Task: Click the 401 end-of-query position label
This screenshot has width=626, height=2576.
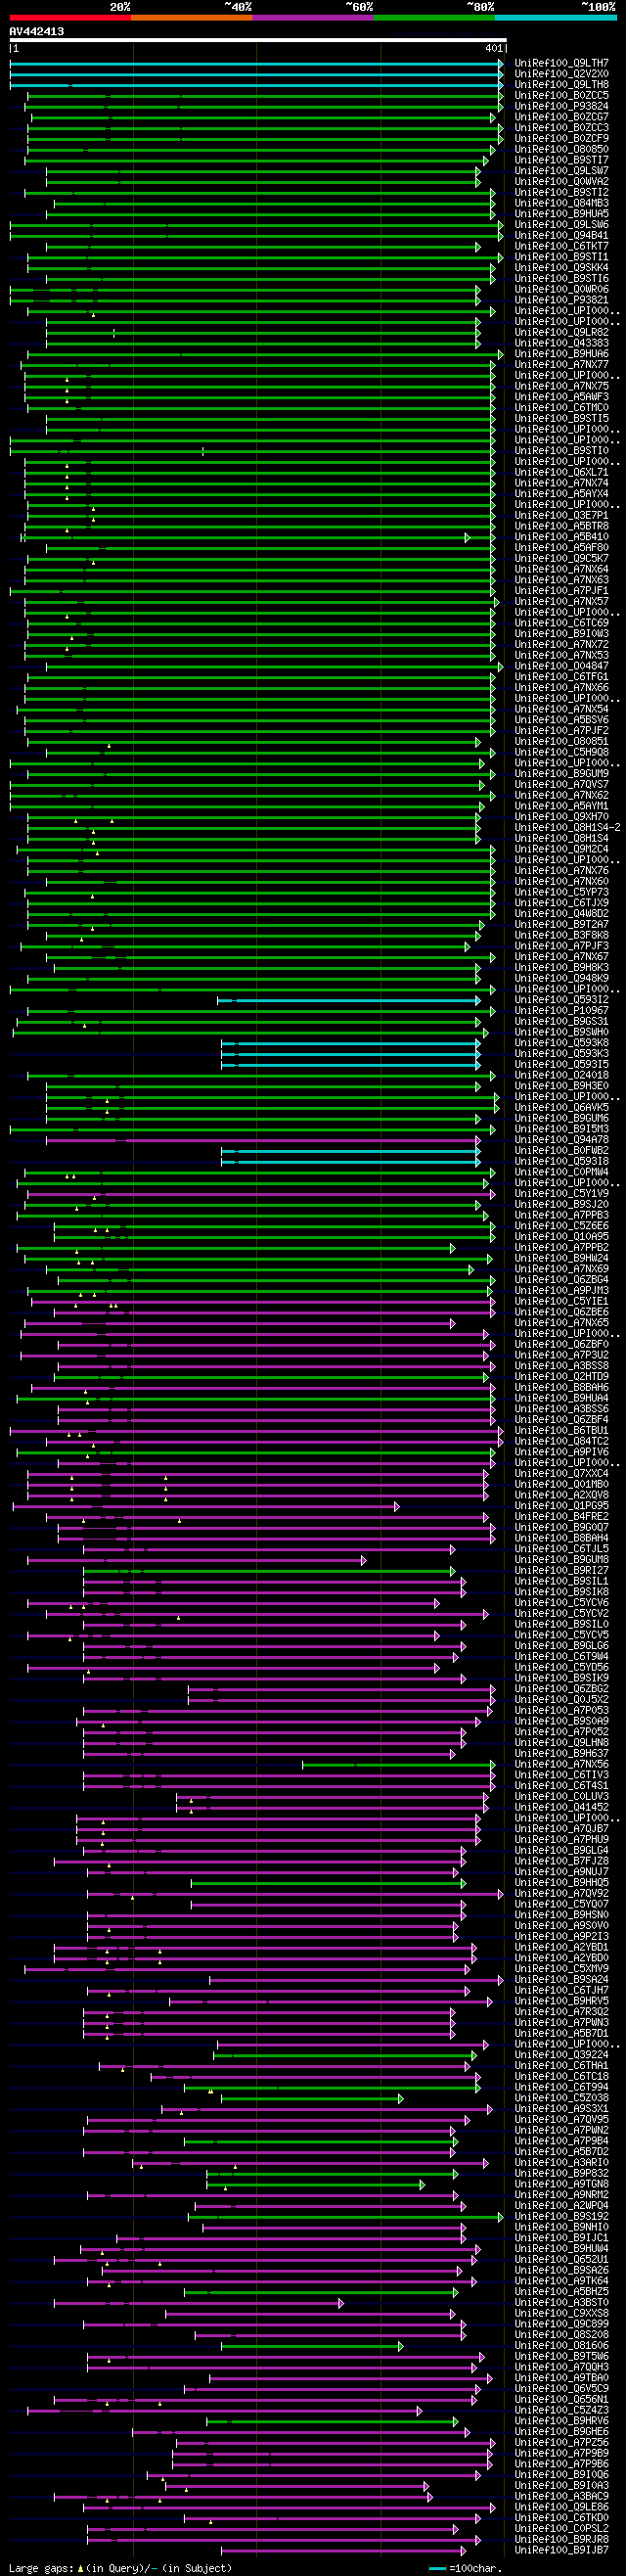Action: (494, 48)
